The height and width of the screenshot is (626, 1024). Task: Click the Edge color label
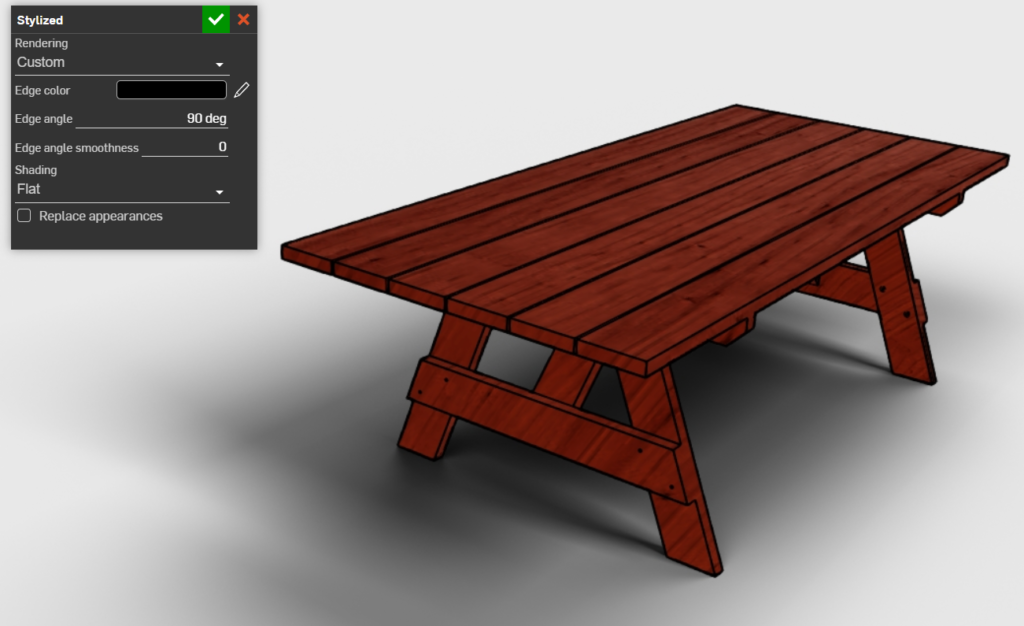tap(42, 91)
